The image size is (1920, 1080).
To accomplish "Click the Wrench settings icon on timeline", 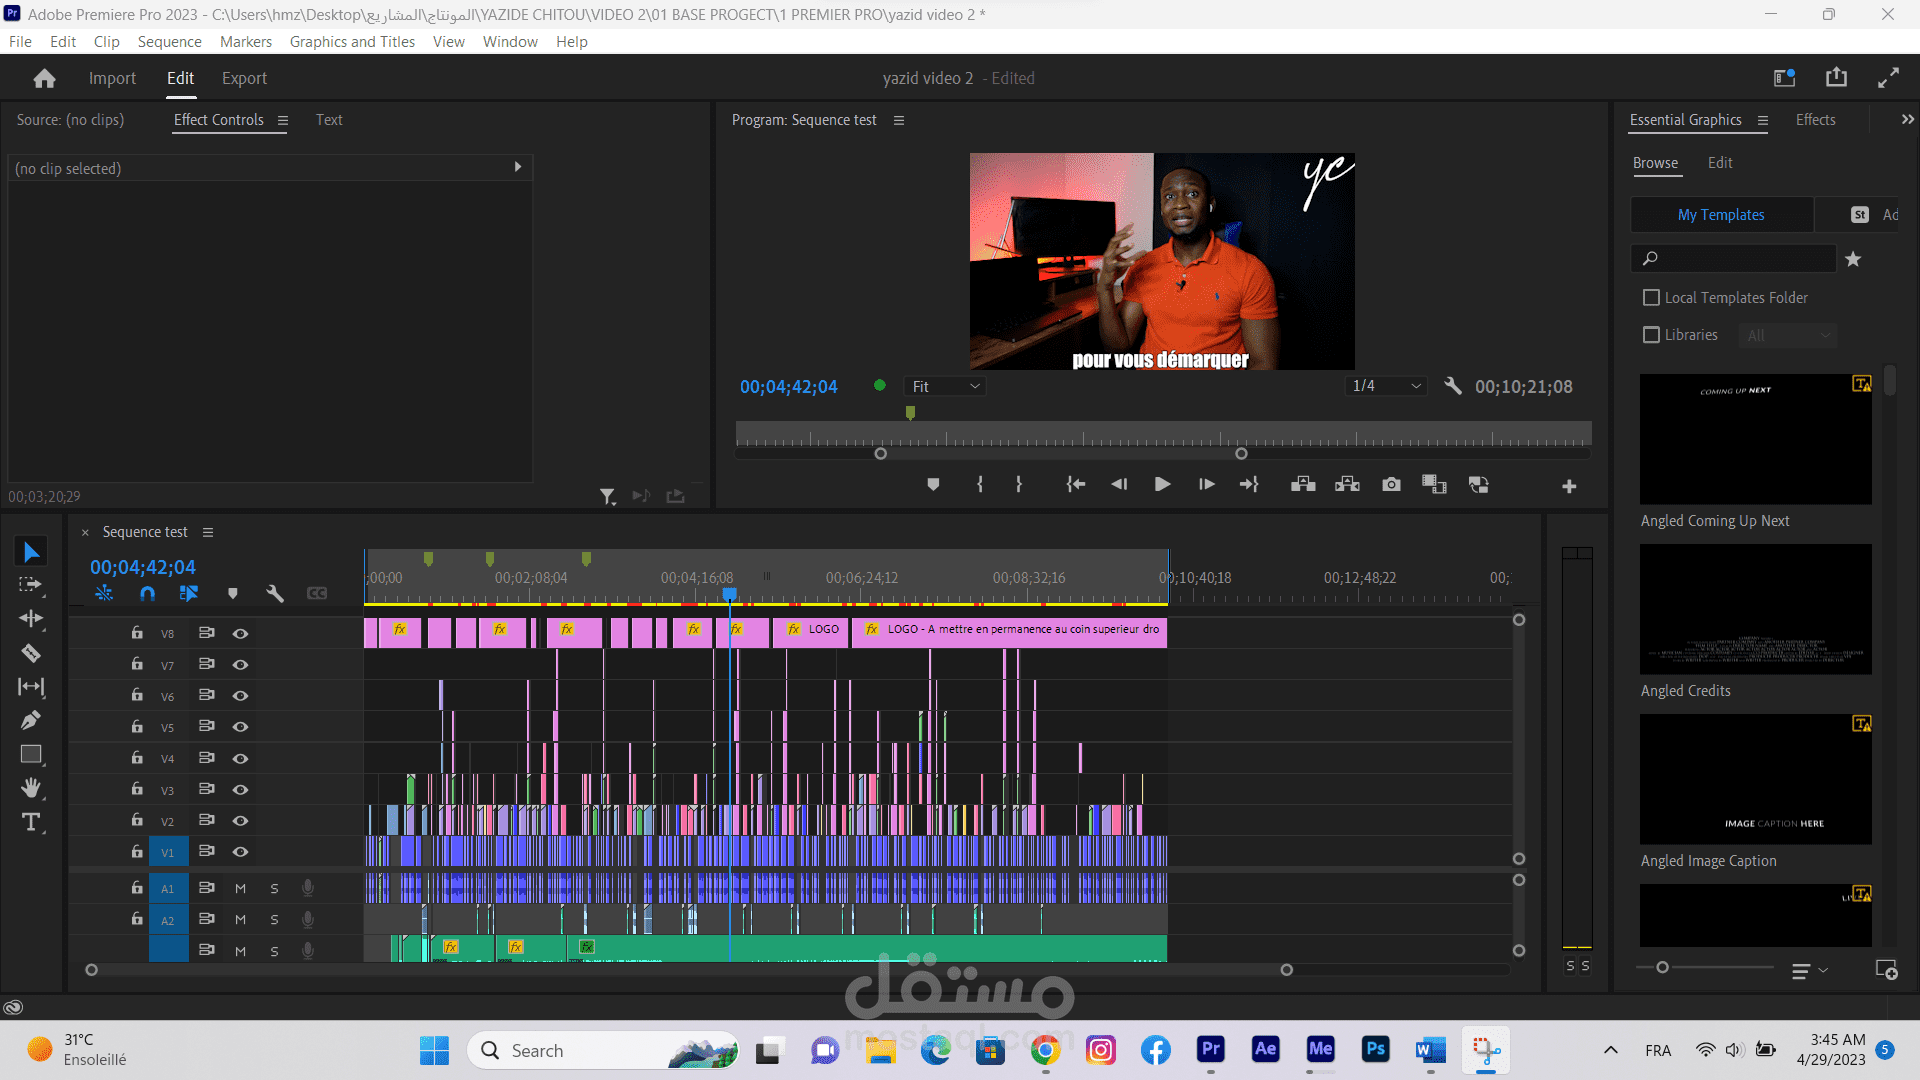I will point(274,593).
